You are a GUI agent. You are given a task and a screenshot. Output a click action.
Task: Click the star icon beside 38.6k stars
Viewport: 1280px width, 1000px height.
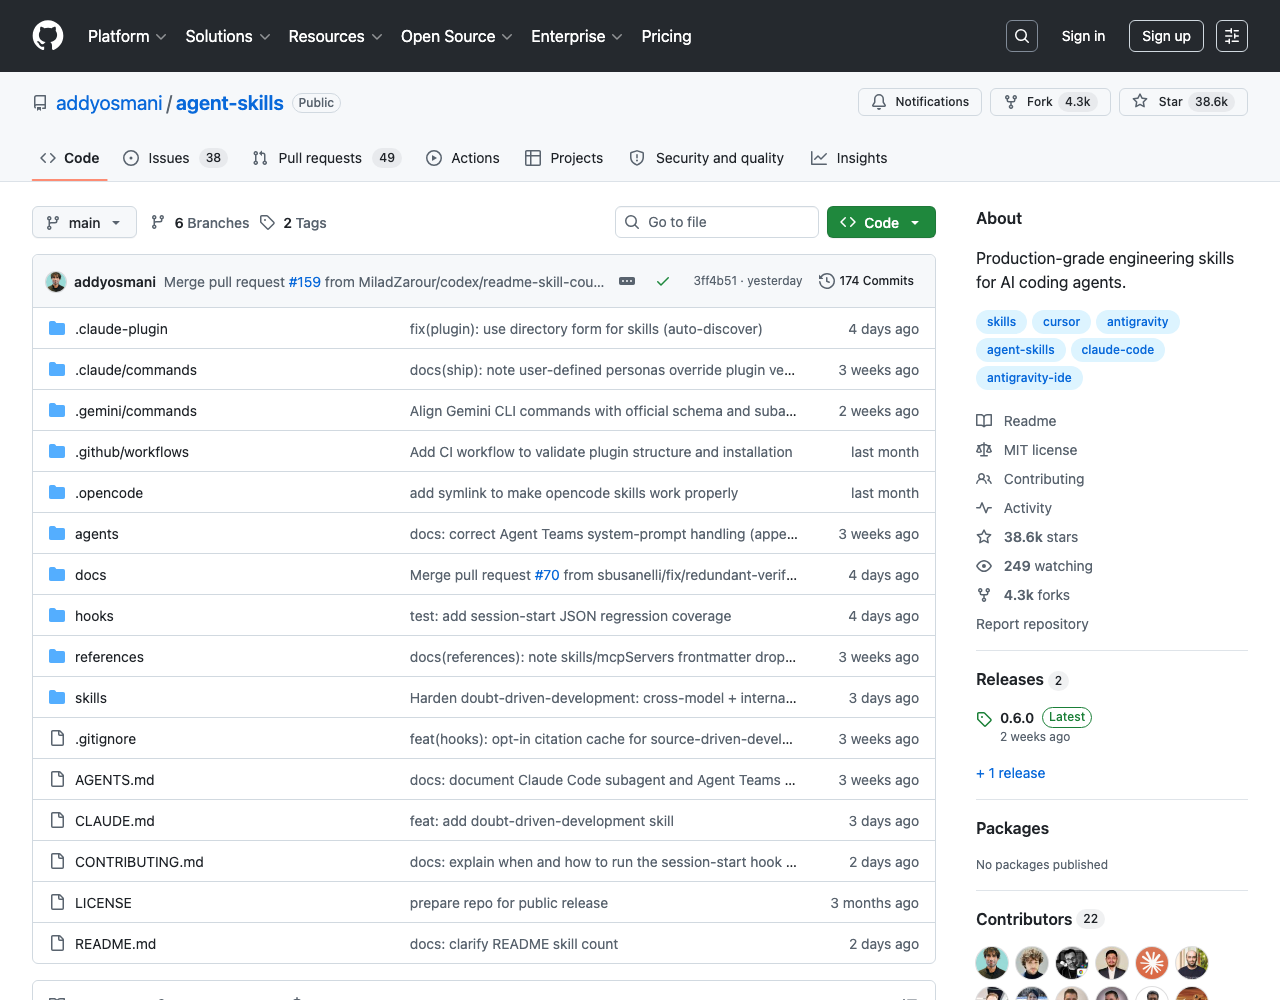984,537
